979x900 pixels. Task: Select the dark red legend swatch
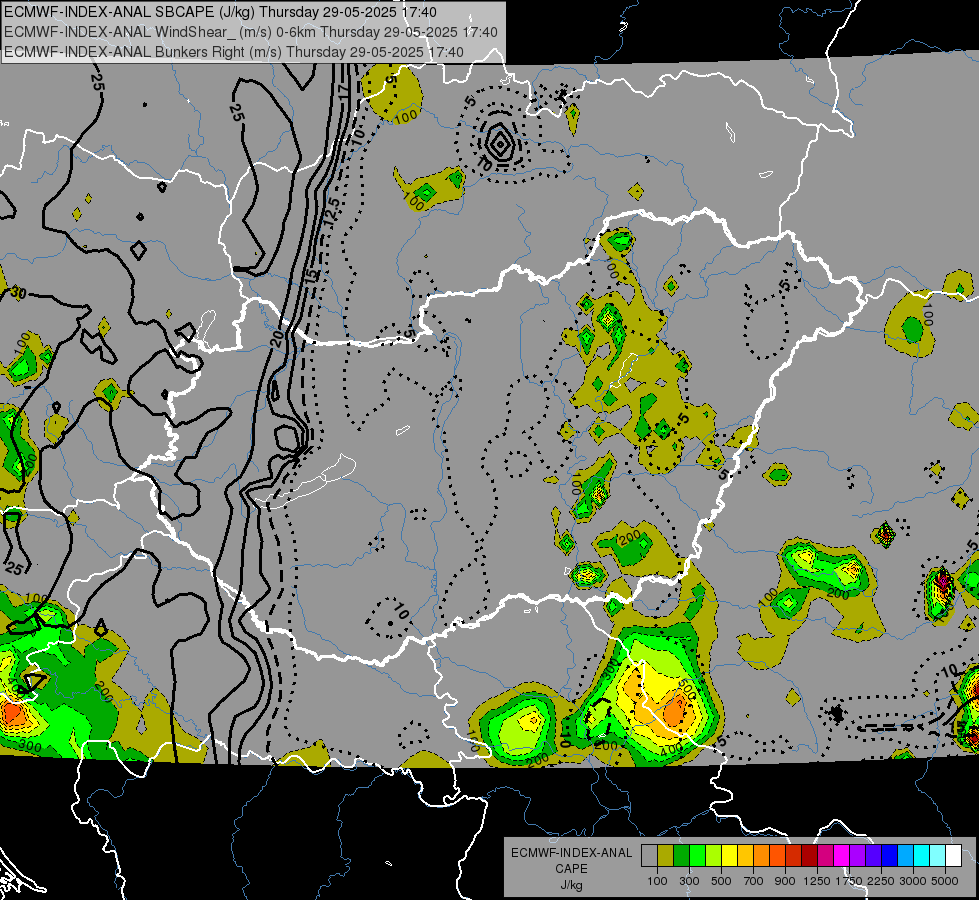(x=809, y=855)
